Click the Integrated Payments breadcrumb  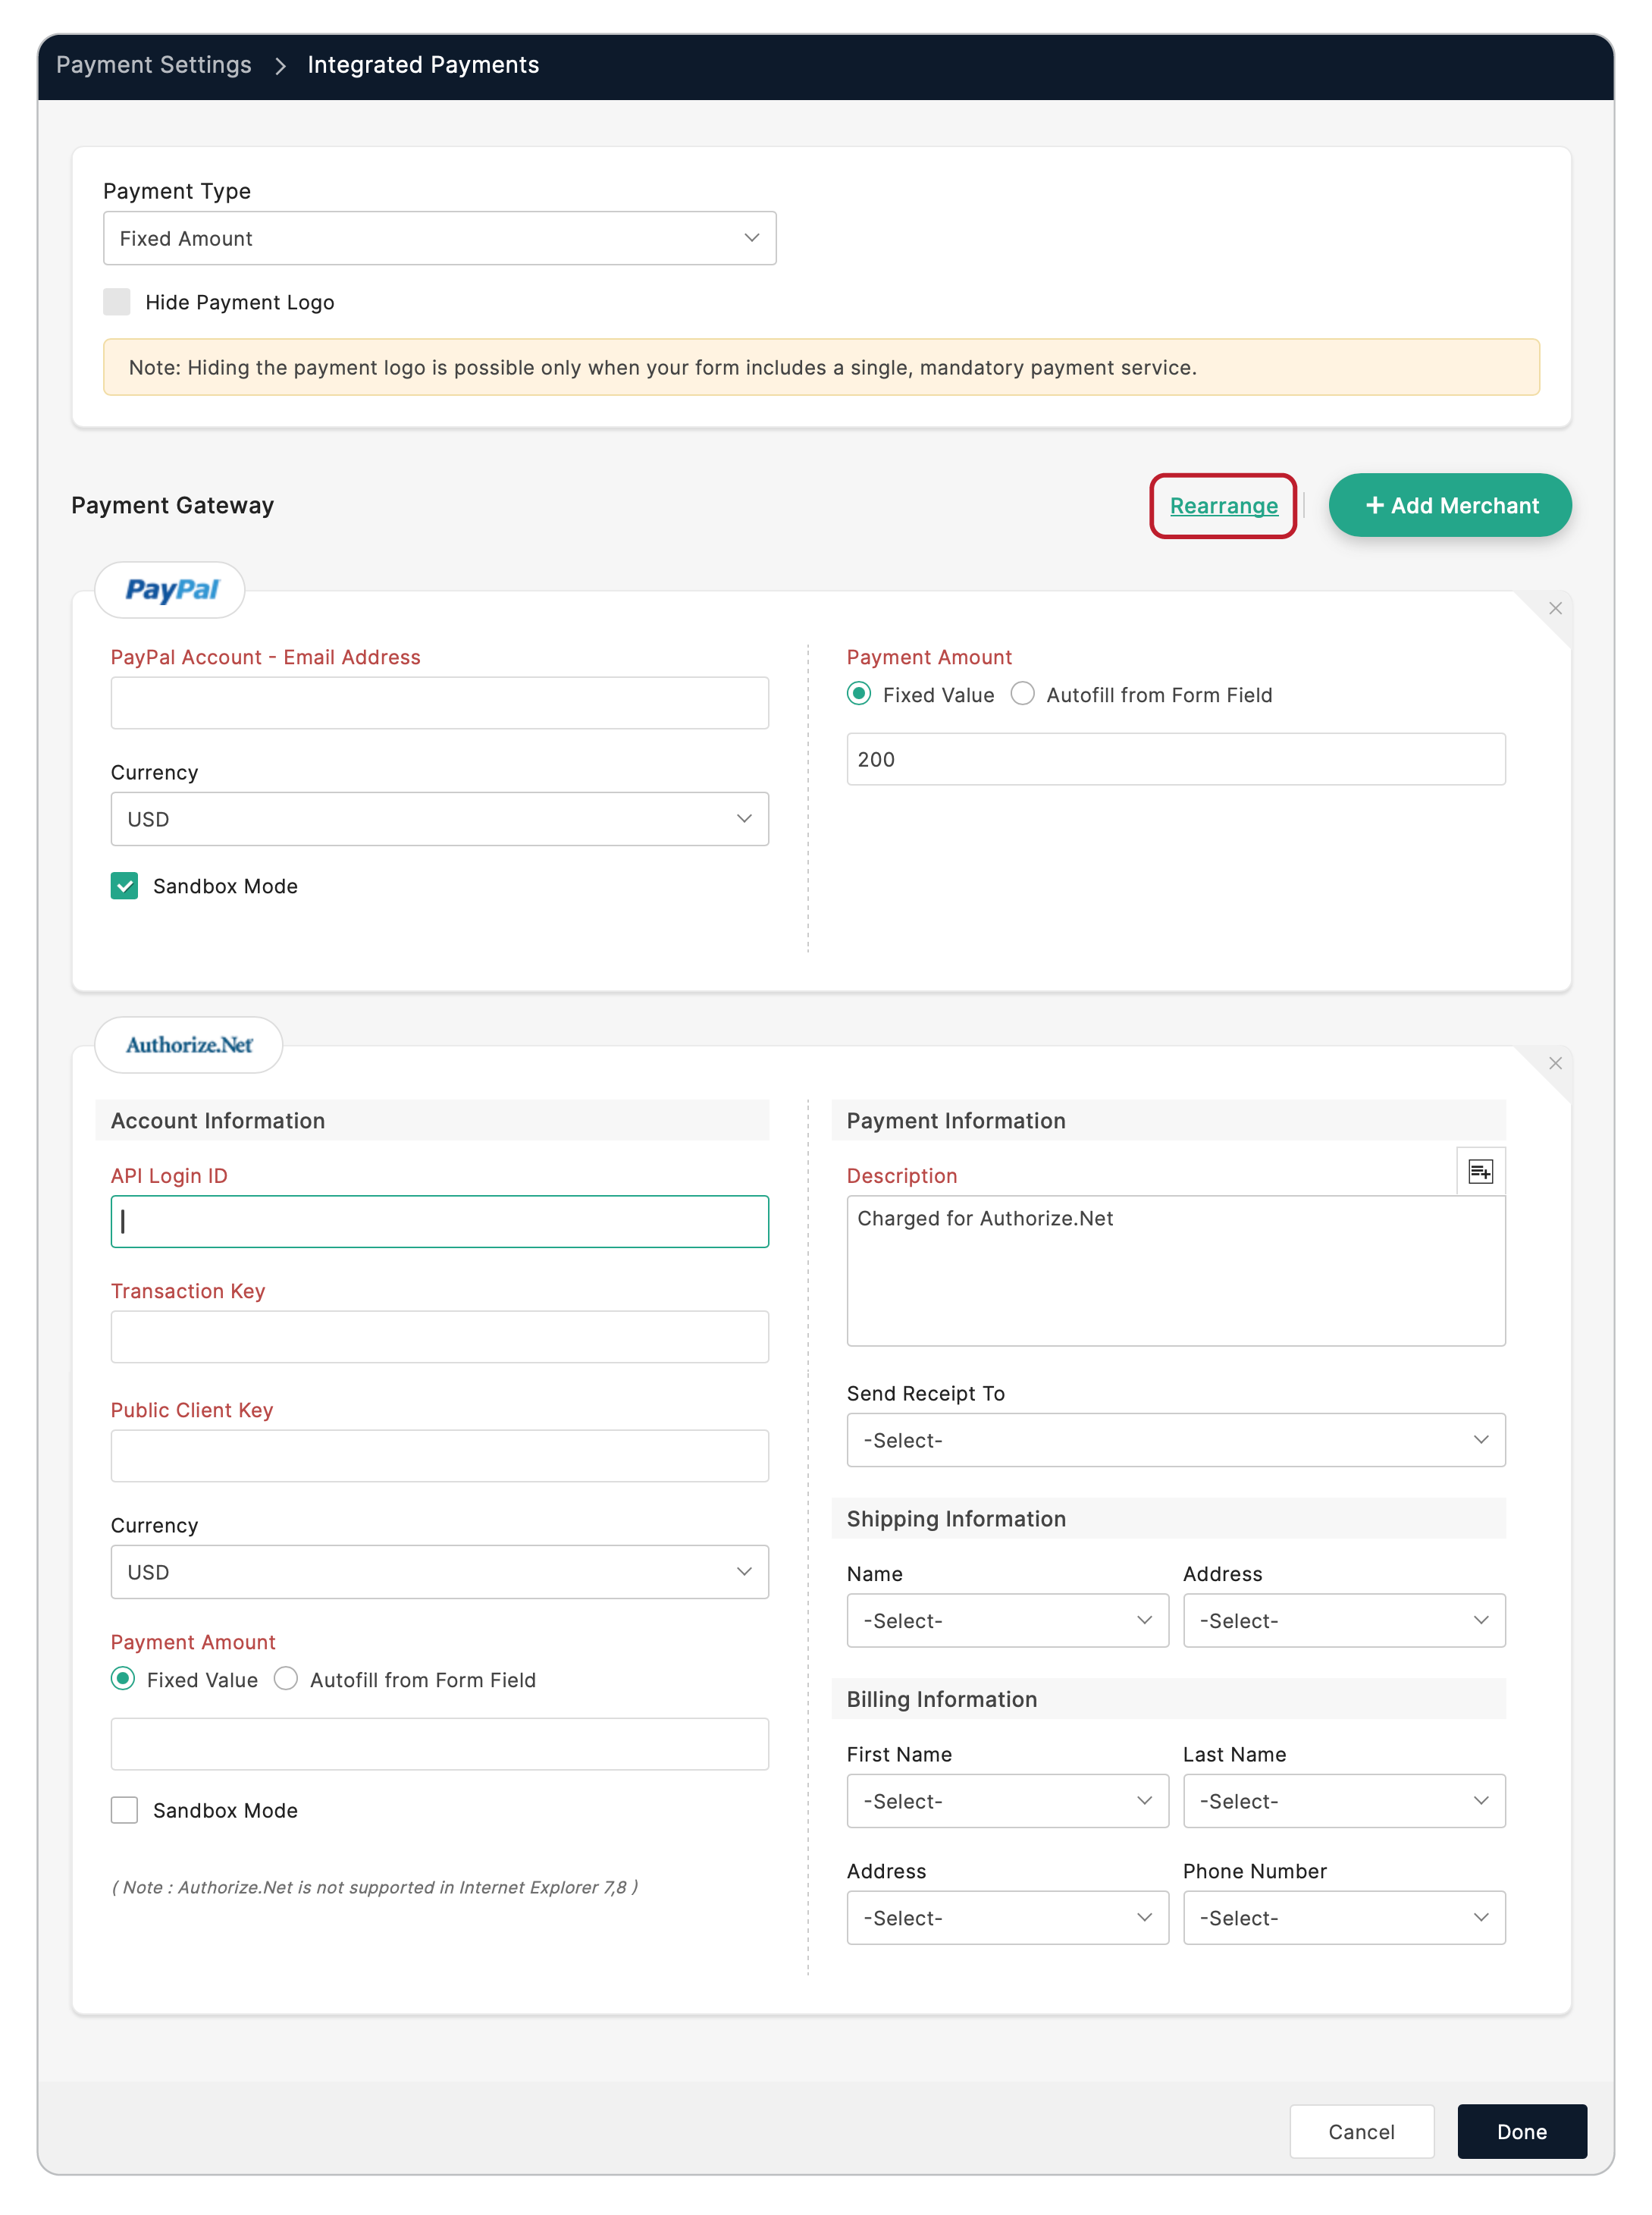pos(423,65)
